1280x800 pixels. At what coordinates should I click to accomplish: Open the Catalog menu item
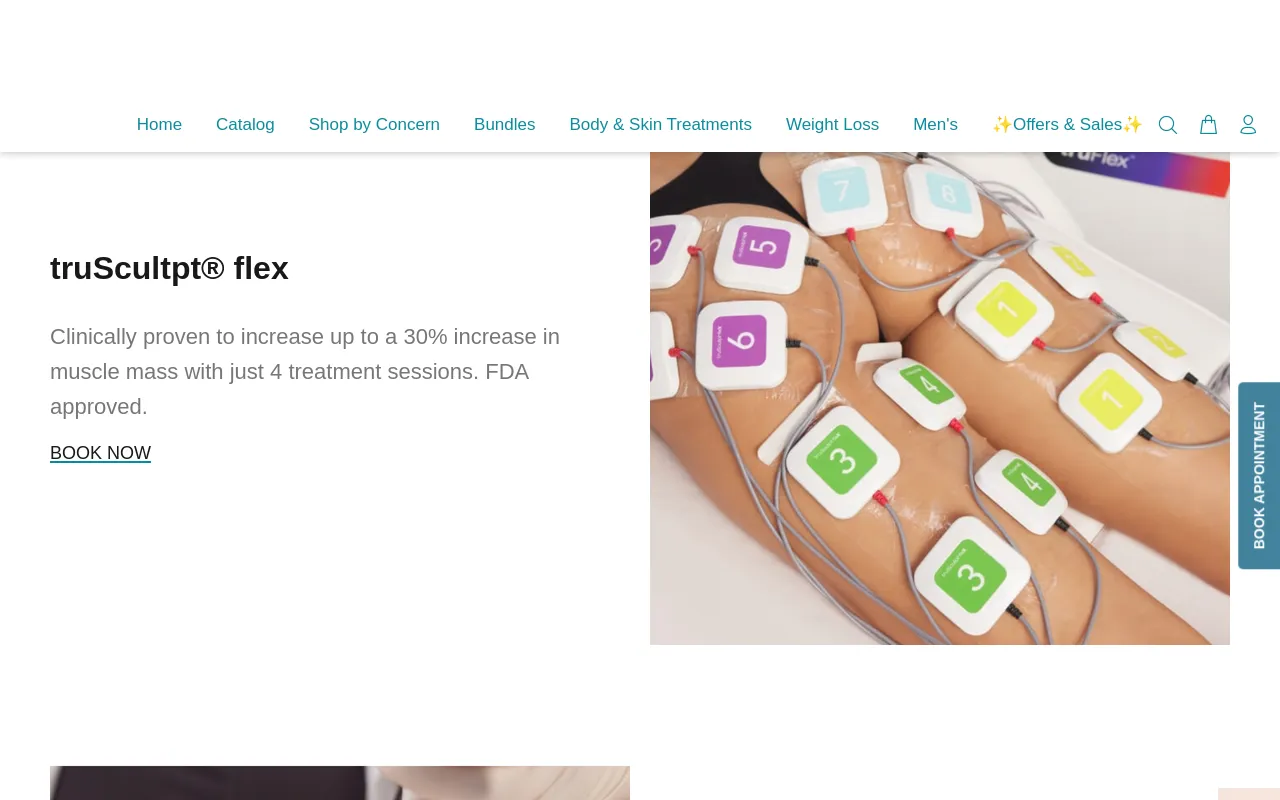pos(245,125)
